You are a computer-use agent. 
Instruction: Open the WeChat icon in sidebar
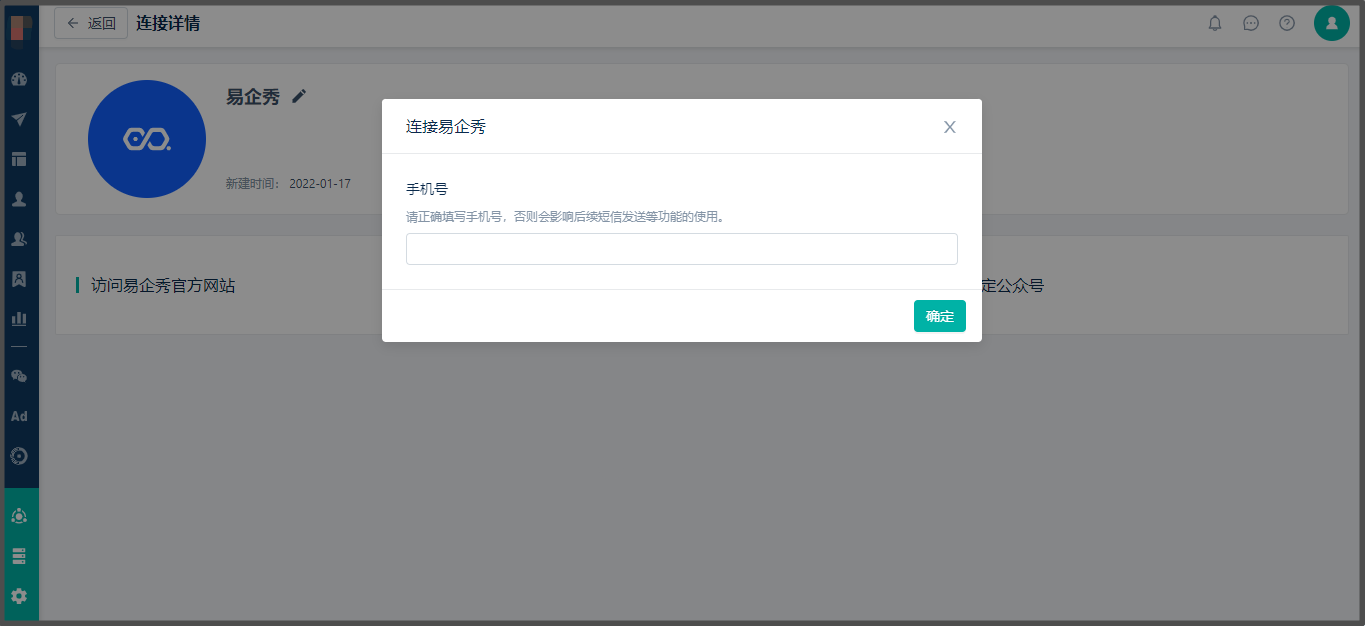coord(19,376)
